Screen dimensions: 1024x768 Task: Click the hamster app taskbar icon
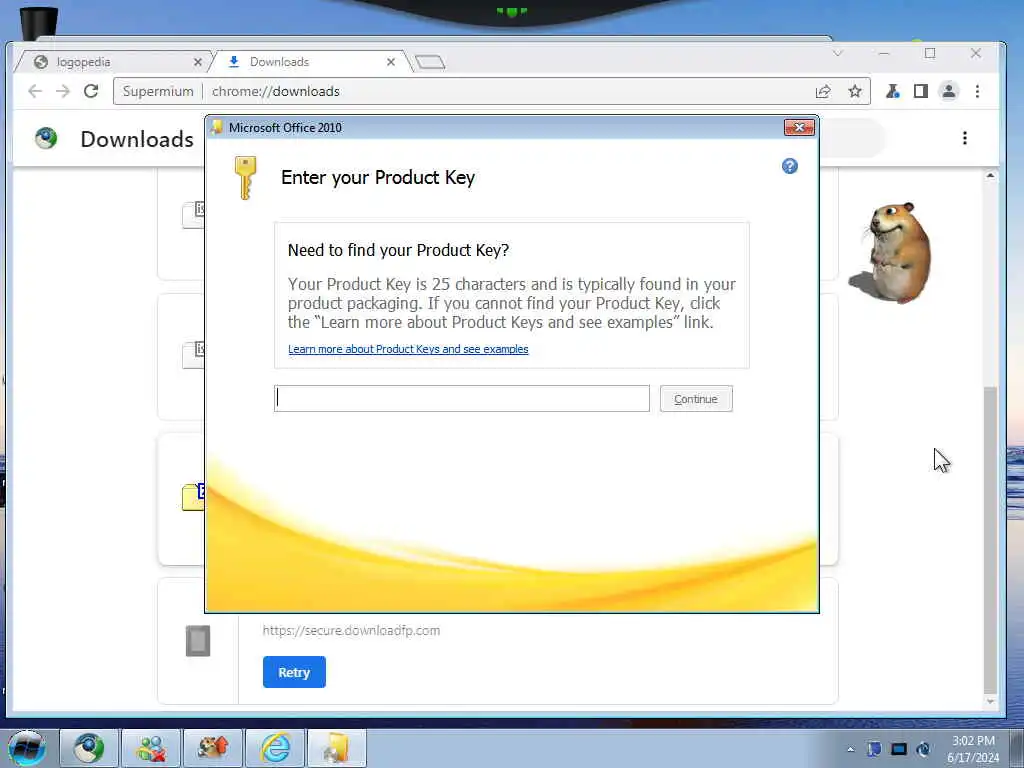tap(213, 748)
